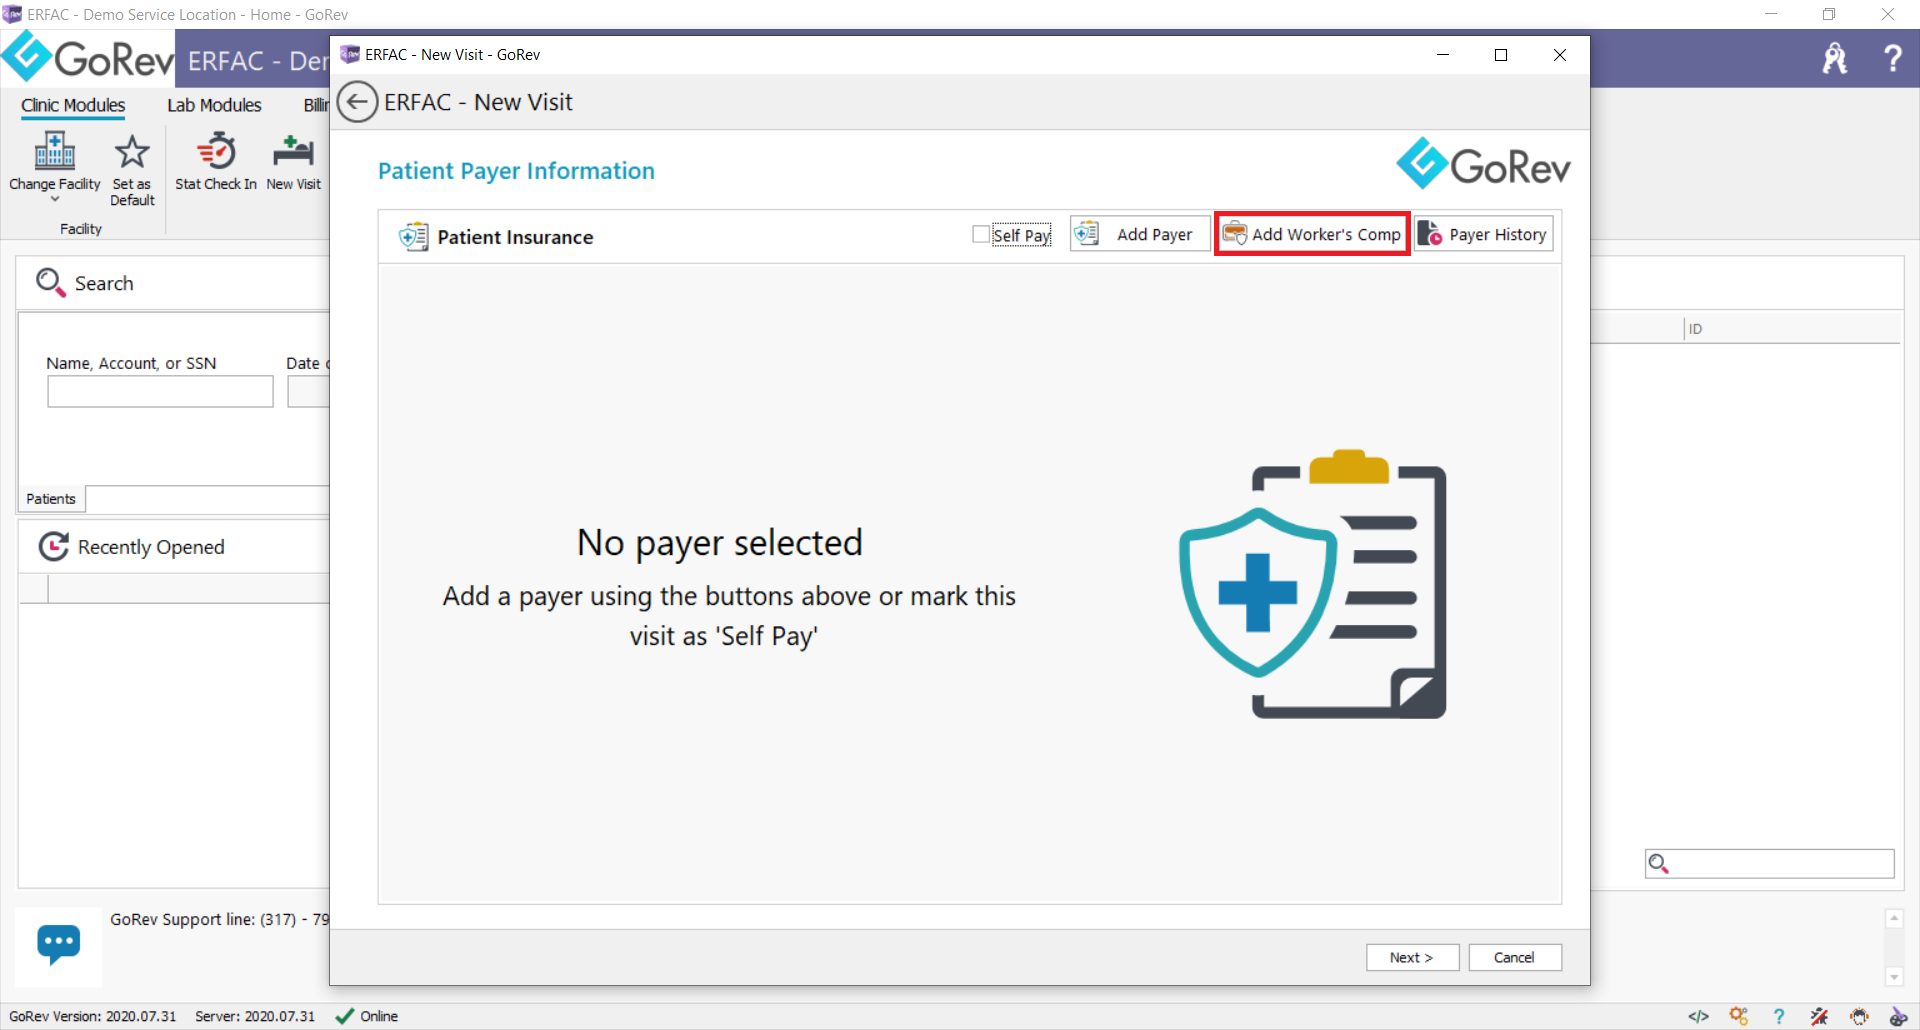
Task: Click the Patient Insurance shield icon
Action: point(413,237)
